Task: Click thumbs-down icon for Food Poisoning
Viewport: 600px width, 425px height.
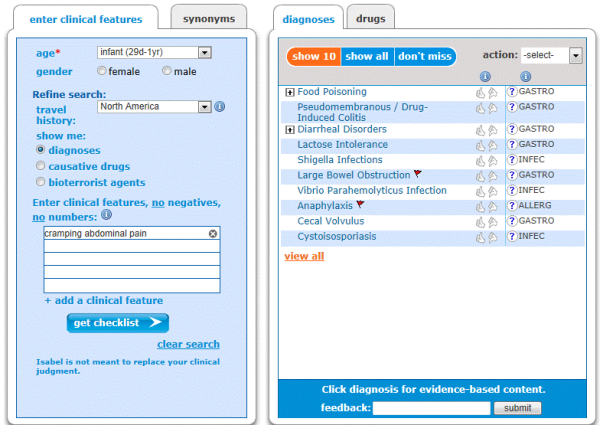Action: click(492, 93)
